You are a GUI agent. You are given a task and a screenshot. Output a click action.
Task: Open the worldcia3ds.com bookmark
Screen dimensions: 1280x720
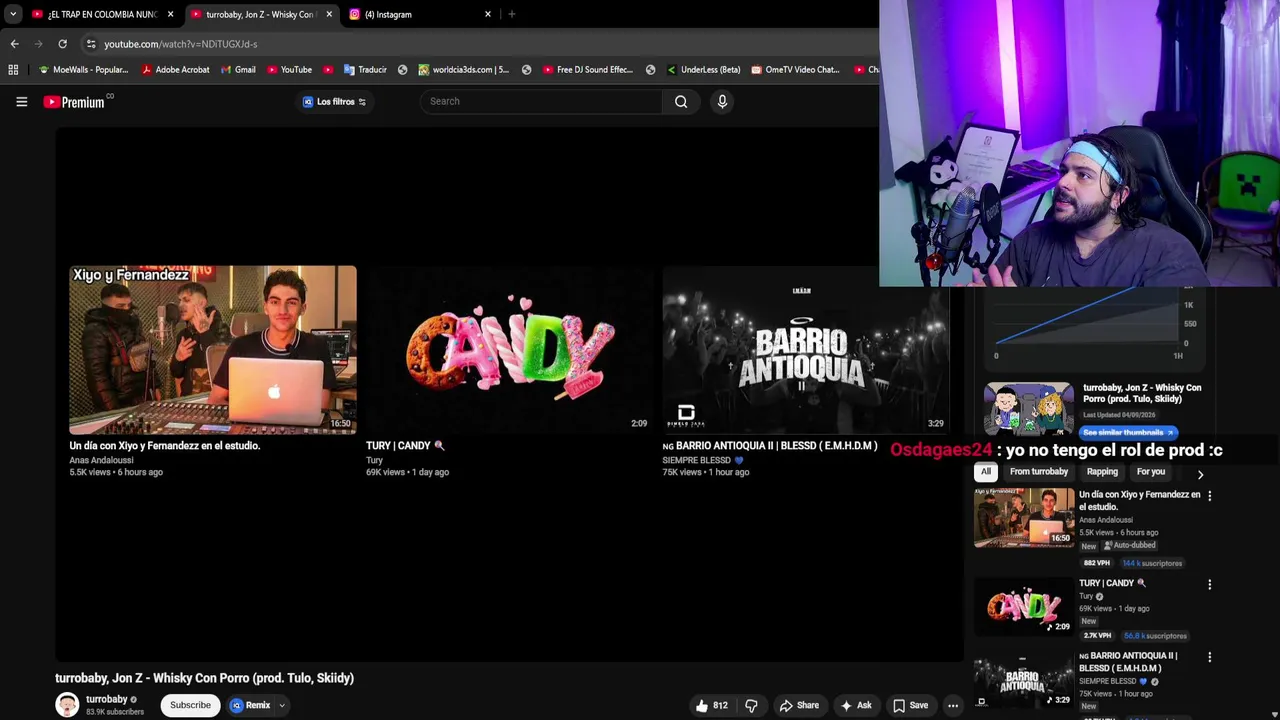[x=463, y=70]
